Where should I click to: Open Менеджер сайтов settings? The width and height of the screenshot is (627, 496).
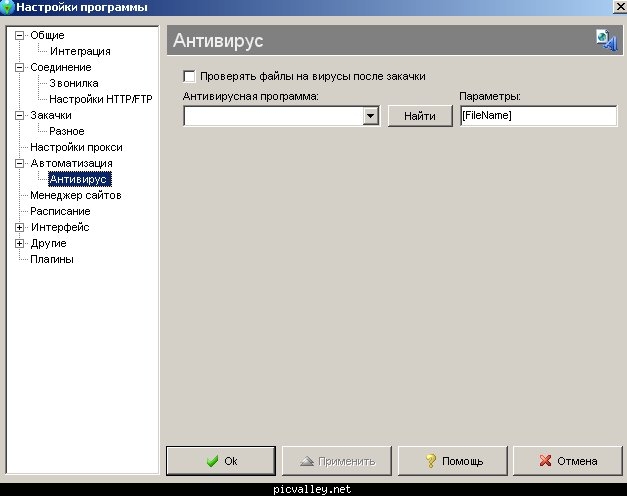point(76,195)
